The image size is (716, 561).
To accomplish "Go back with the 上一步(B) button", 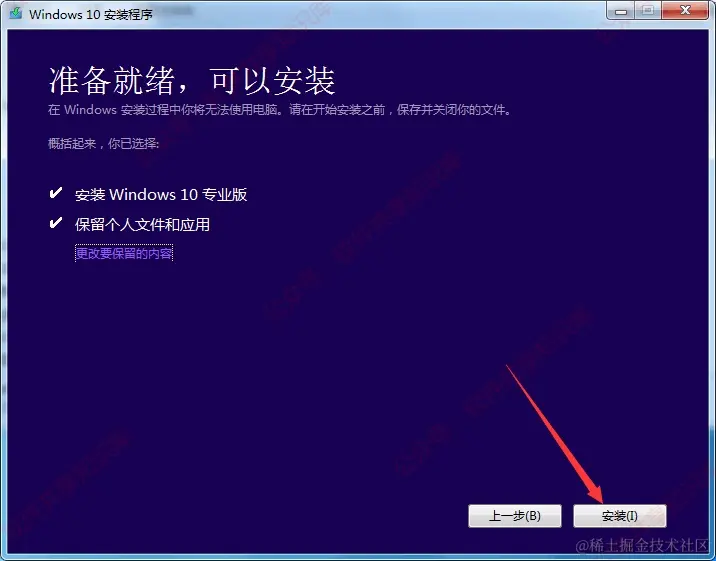I will point(515,516).
